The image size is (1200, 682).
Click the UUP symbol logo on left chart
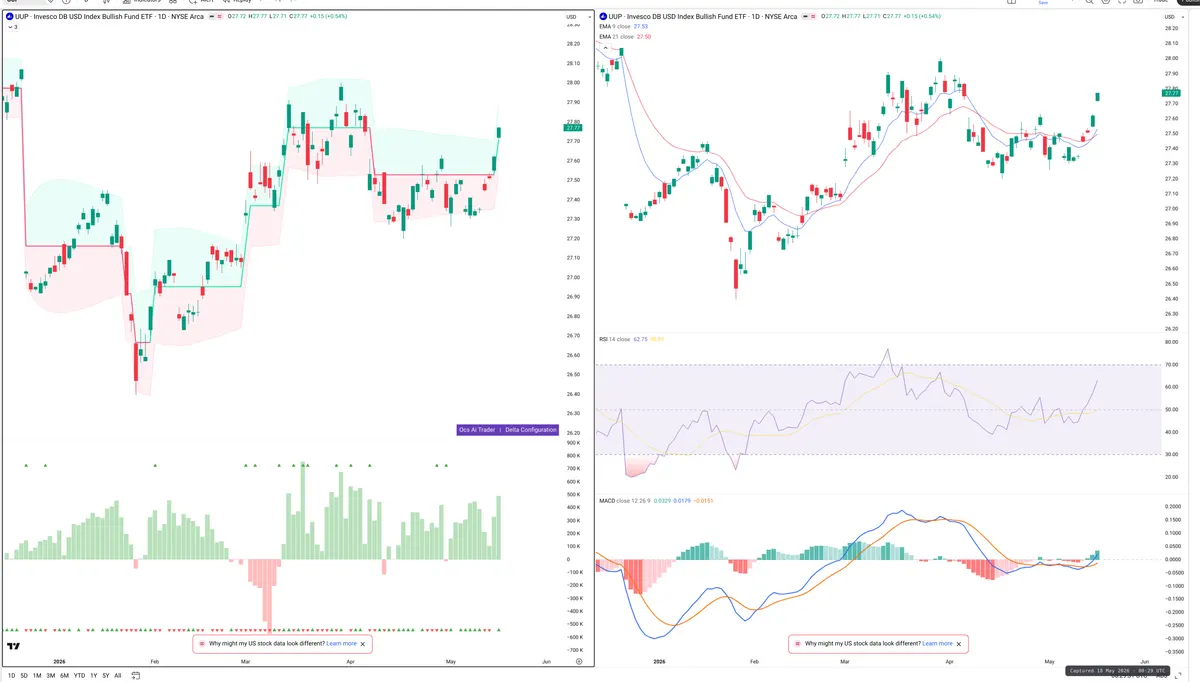coord(9,17)
